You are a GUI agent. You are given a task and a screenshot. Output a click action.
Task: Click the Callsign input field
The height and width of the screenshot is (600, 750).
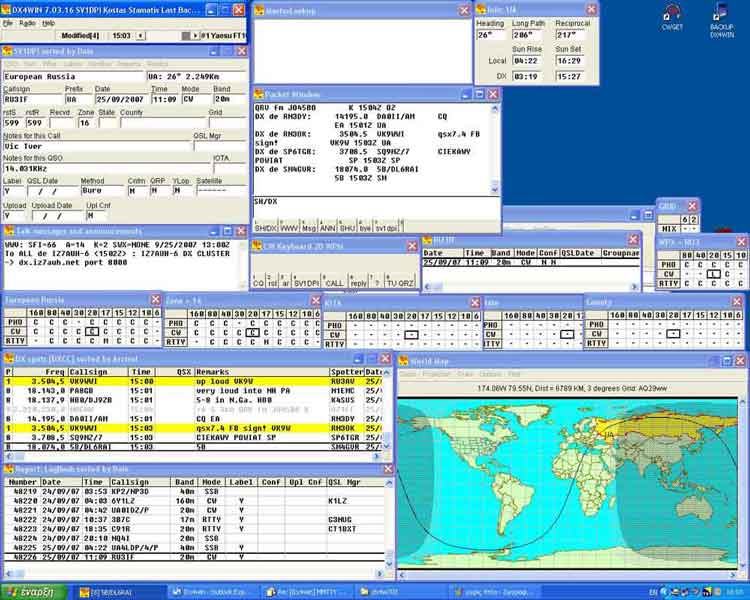click(x=31, y=100)
